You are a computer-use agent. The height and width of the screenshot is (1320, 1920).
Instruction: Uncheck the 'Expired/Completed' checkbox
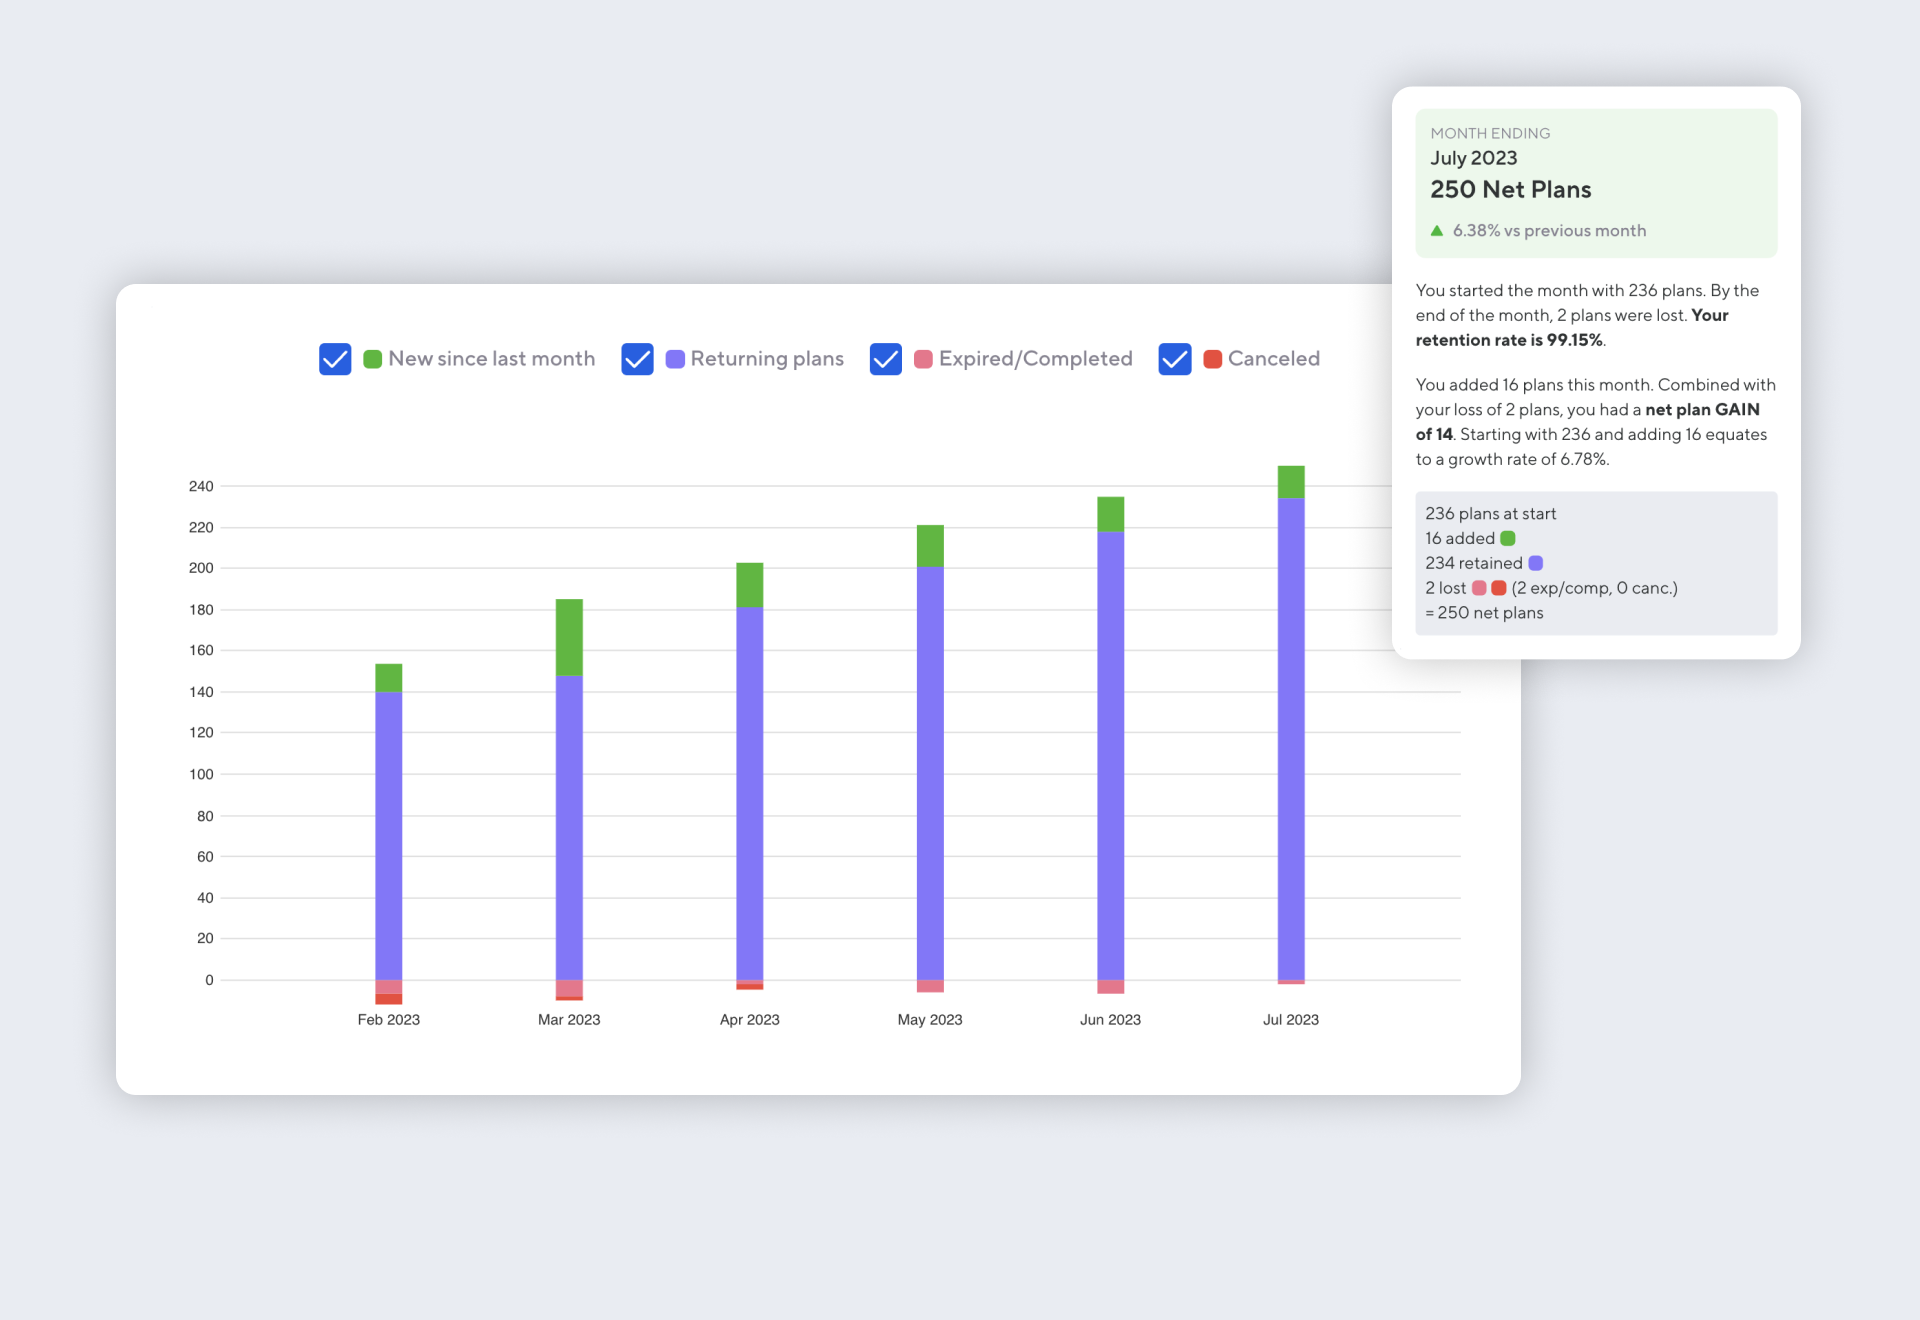point(886,358)
